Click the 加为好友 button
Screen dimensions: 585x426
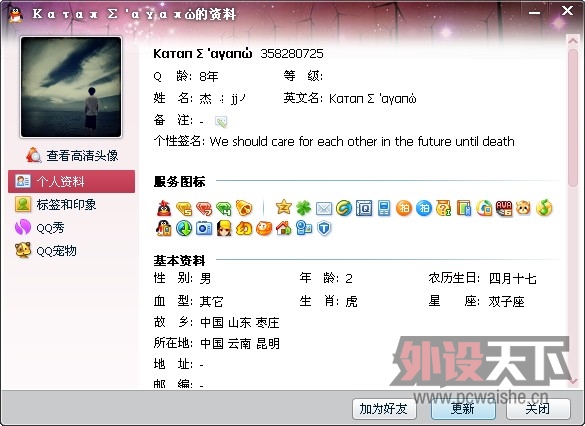coord(384,409)
